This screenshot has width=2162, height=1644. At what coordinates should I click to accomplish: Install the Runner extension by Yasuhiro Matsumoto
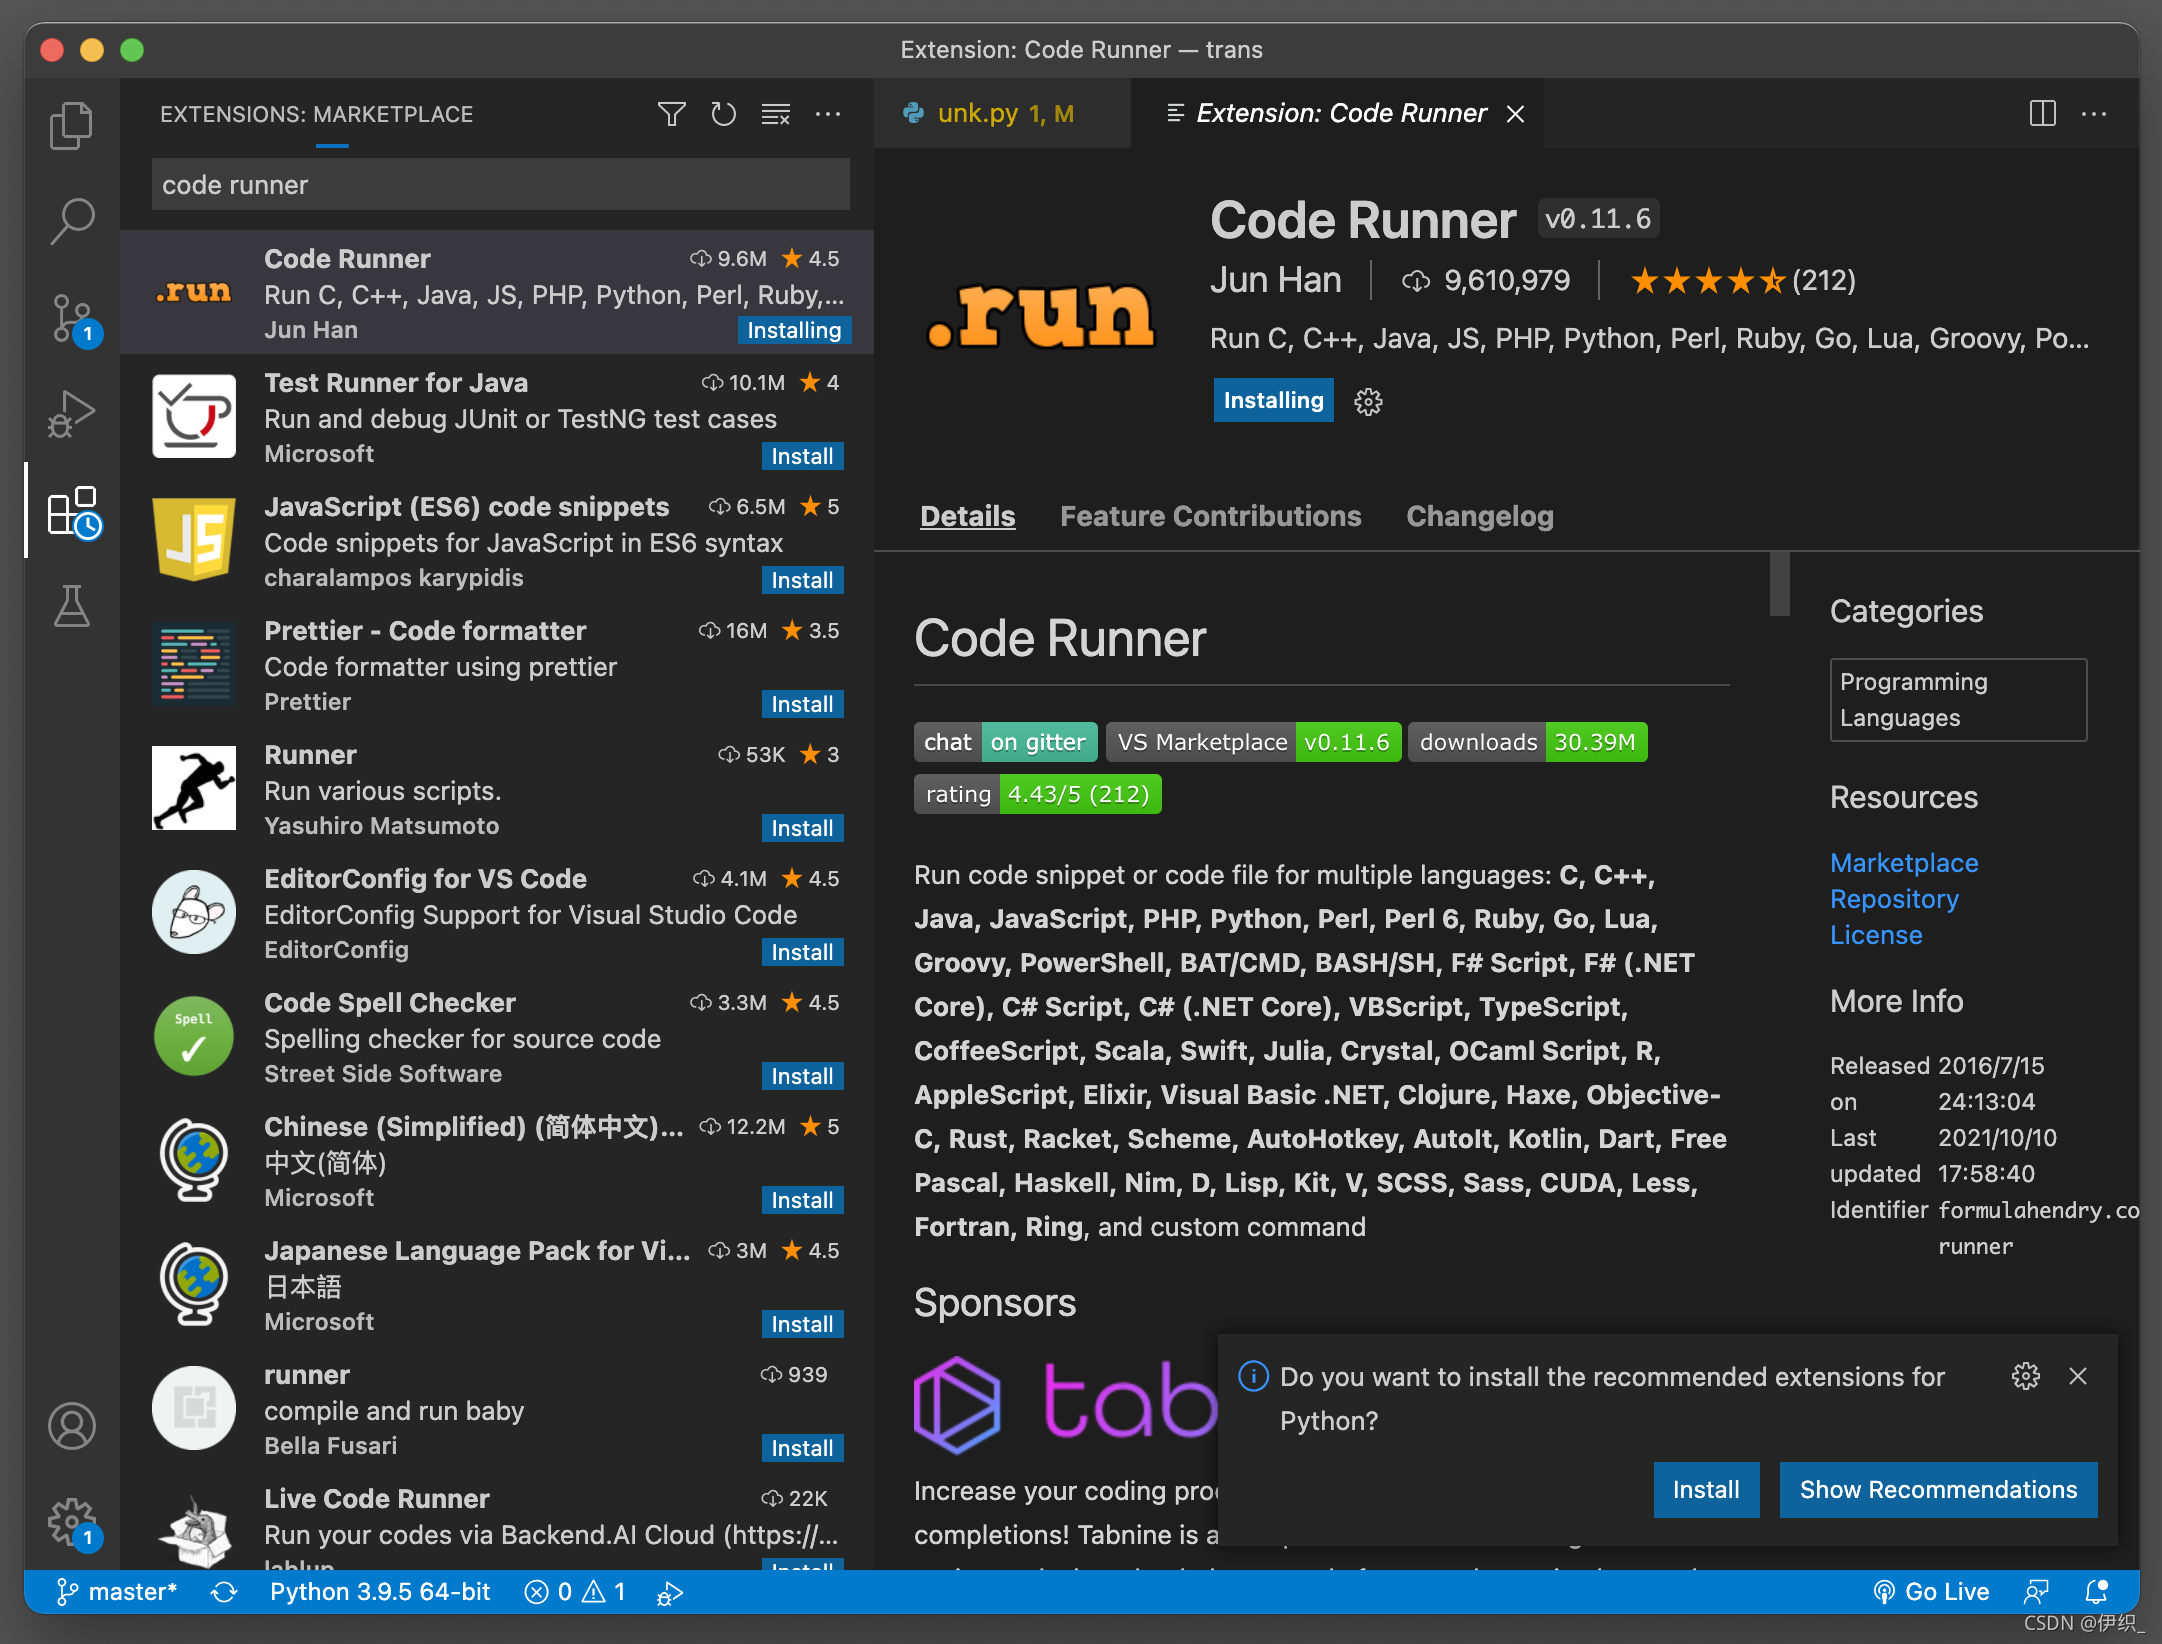[x=802, y=828]
